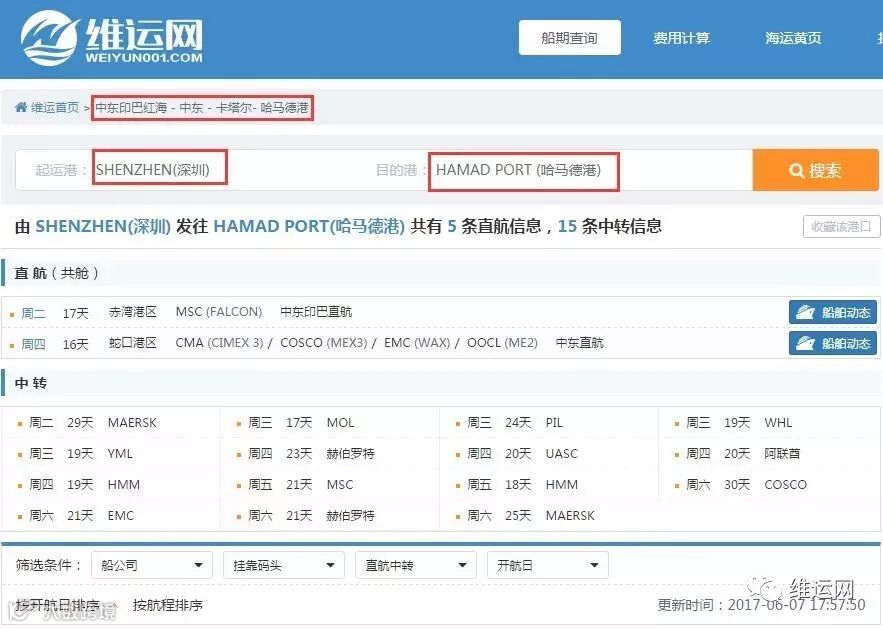This screenshot has height=628, width=883.
Task: Select EMC (WAX) carrier text
Action: click(417, 342)
